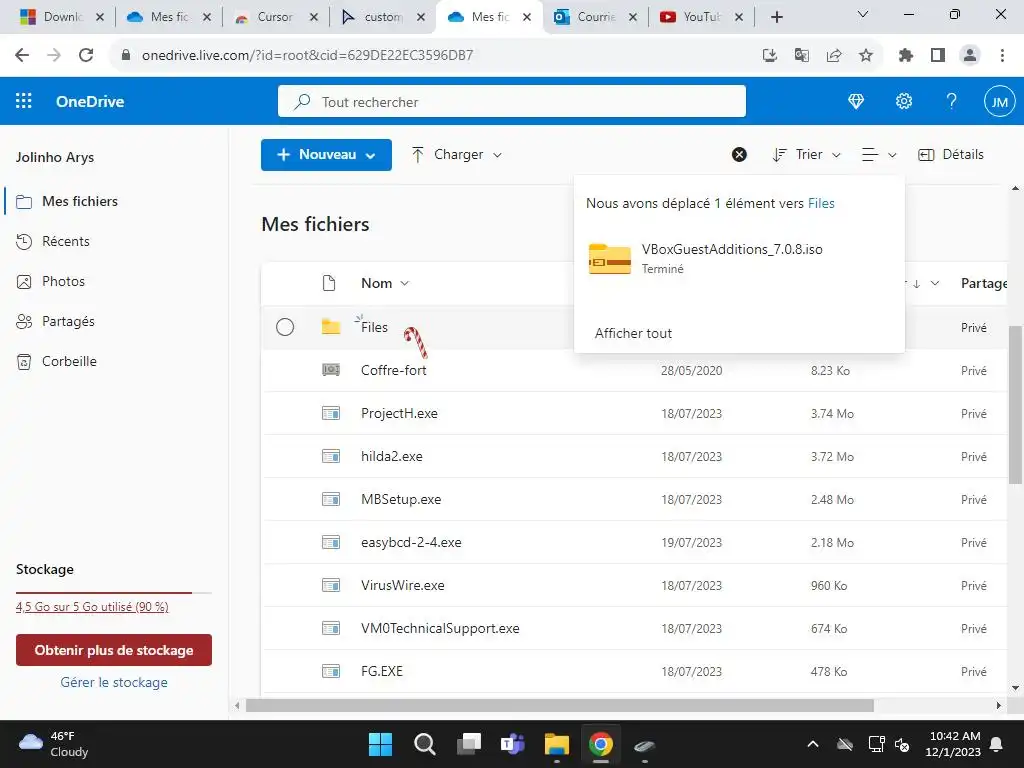Open the Détails pane

click(x=951, y=155)
